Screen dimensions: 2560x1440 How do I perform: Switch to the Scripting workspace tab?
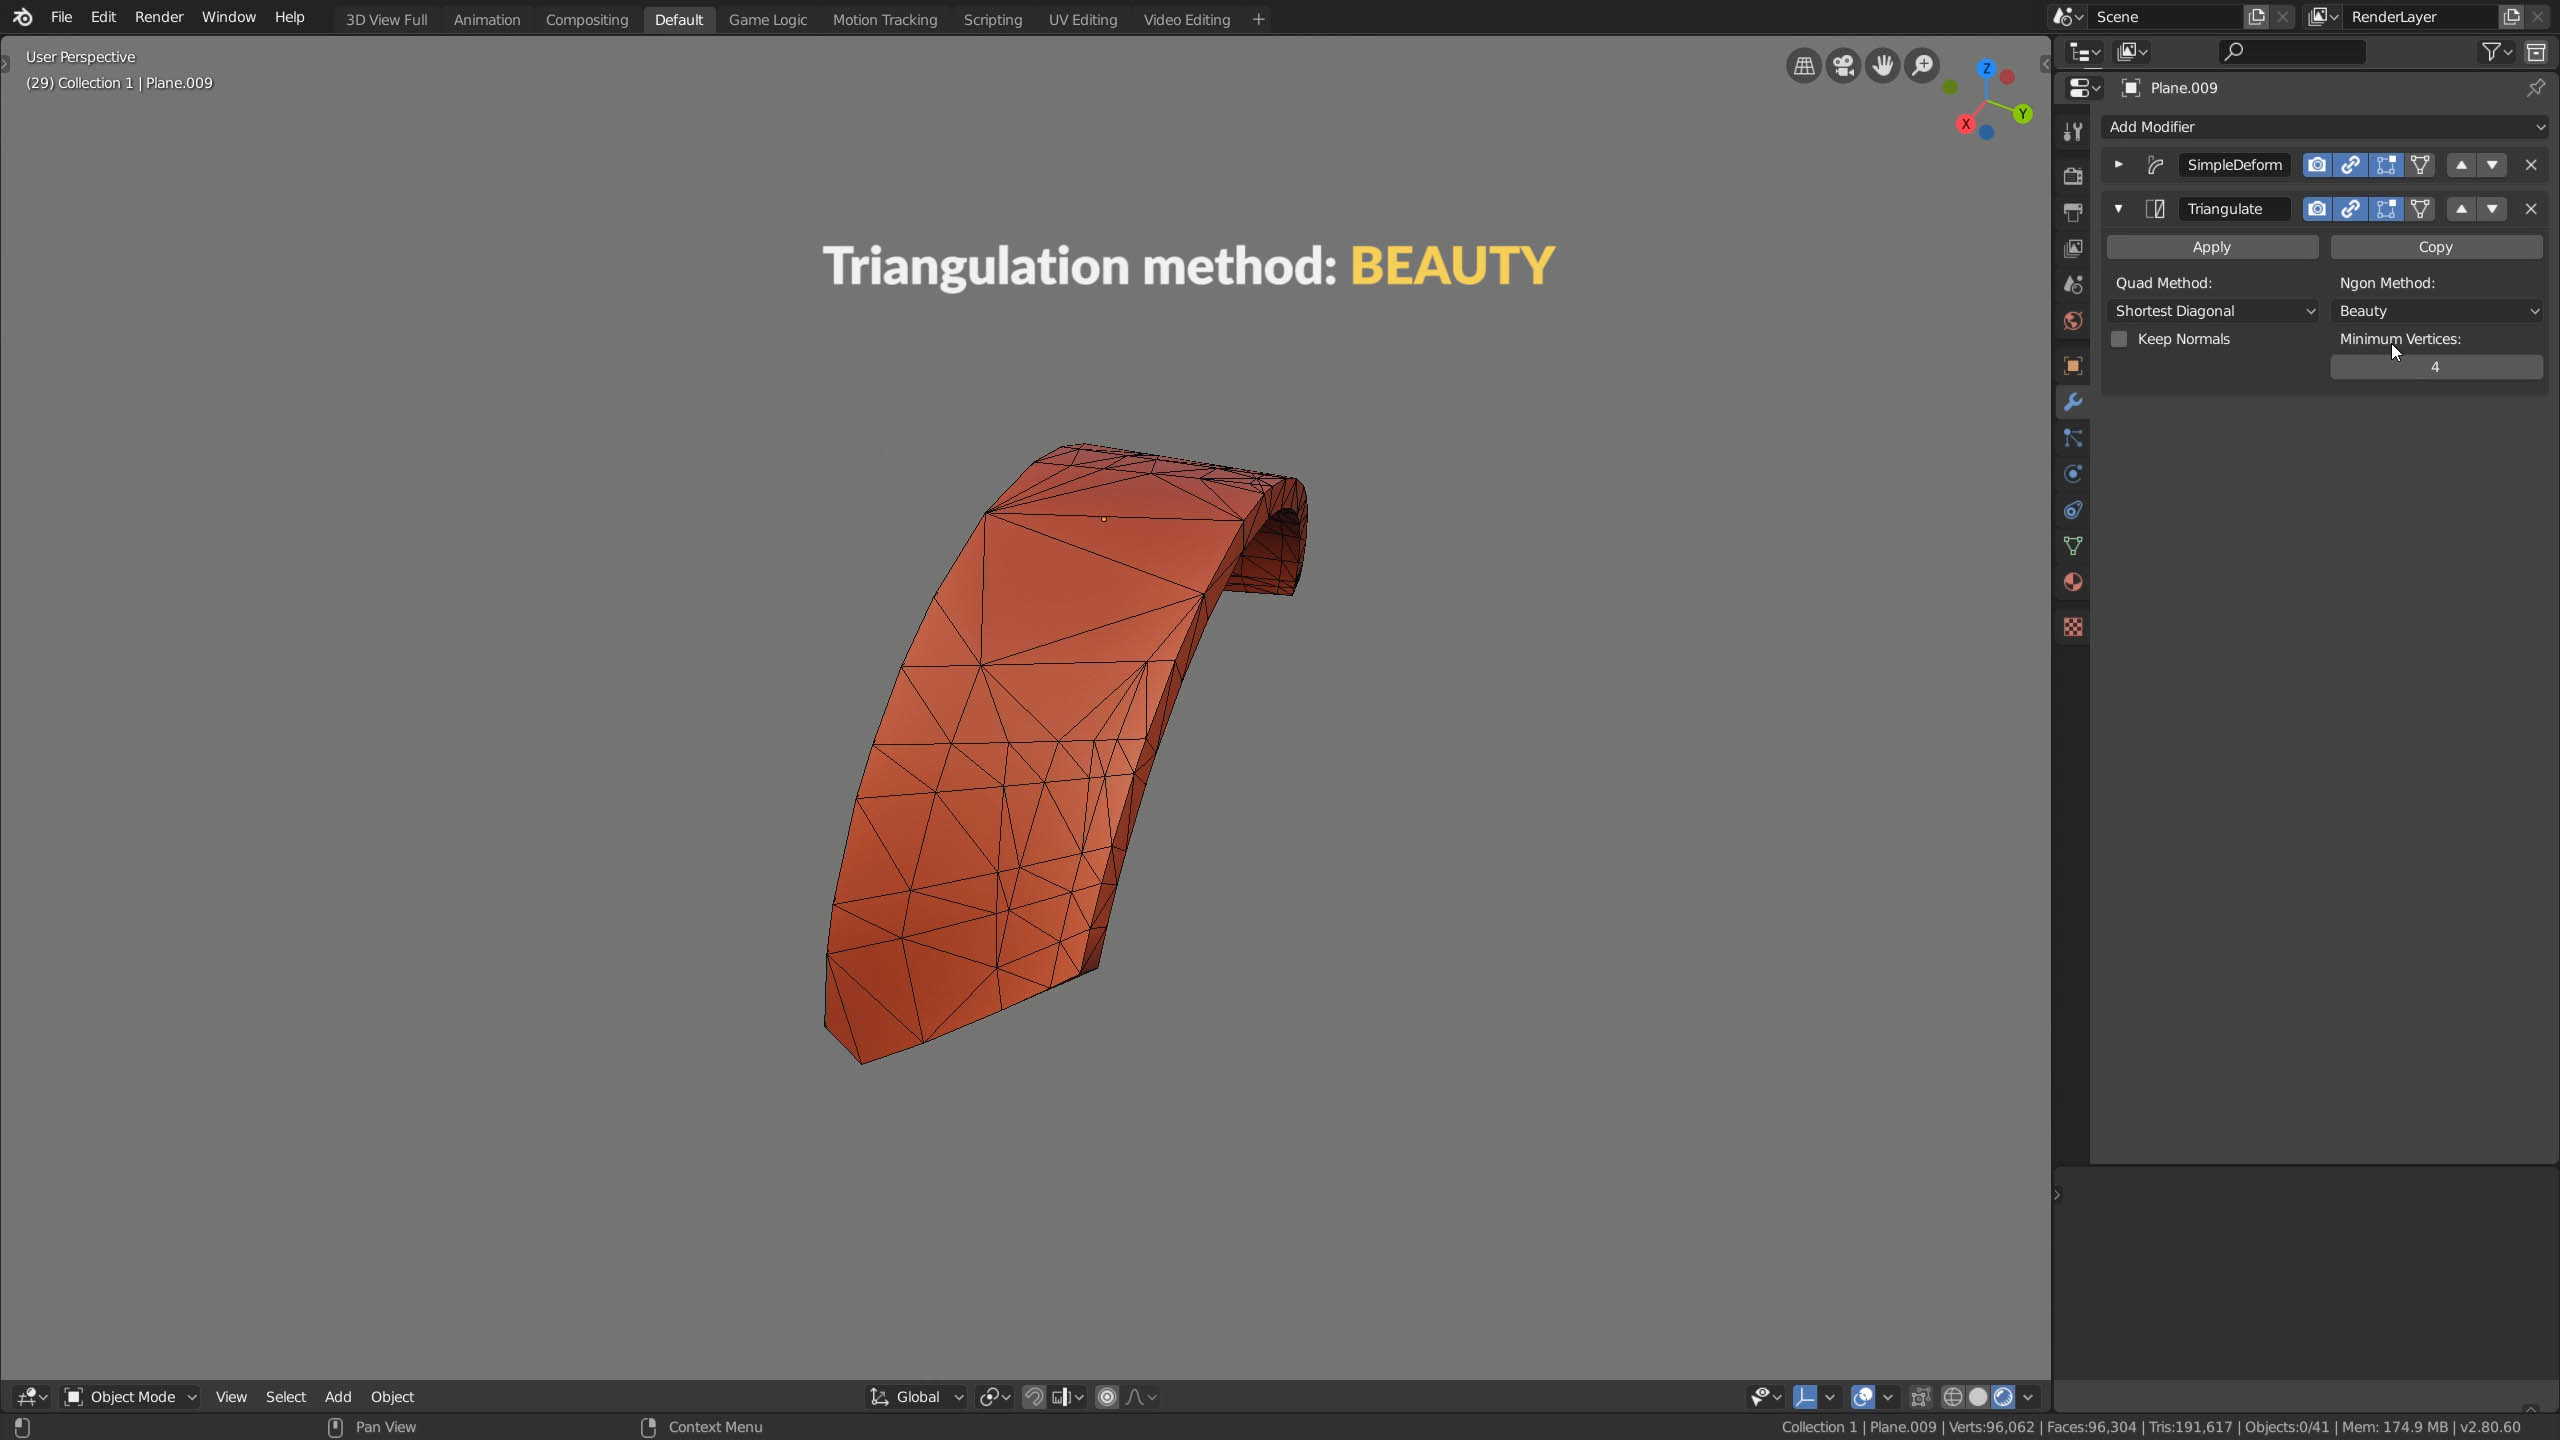click(x=992, y=19)
